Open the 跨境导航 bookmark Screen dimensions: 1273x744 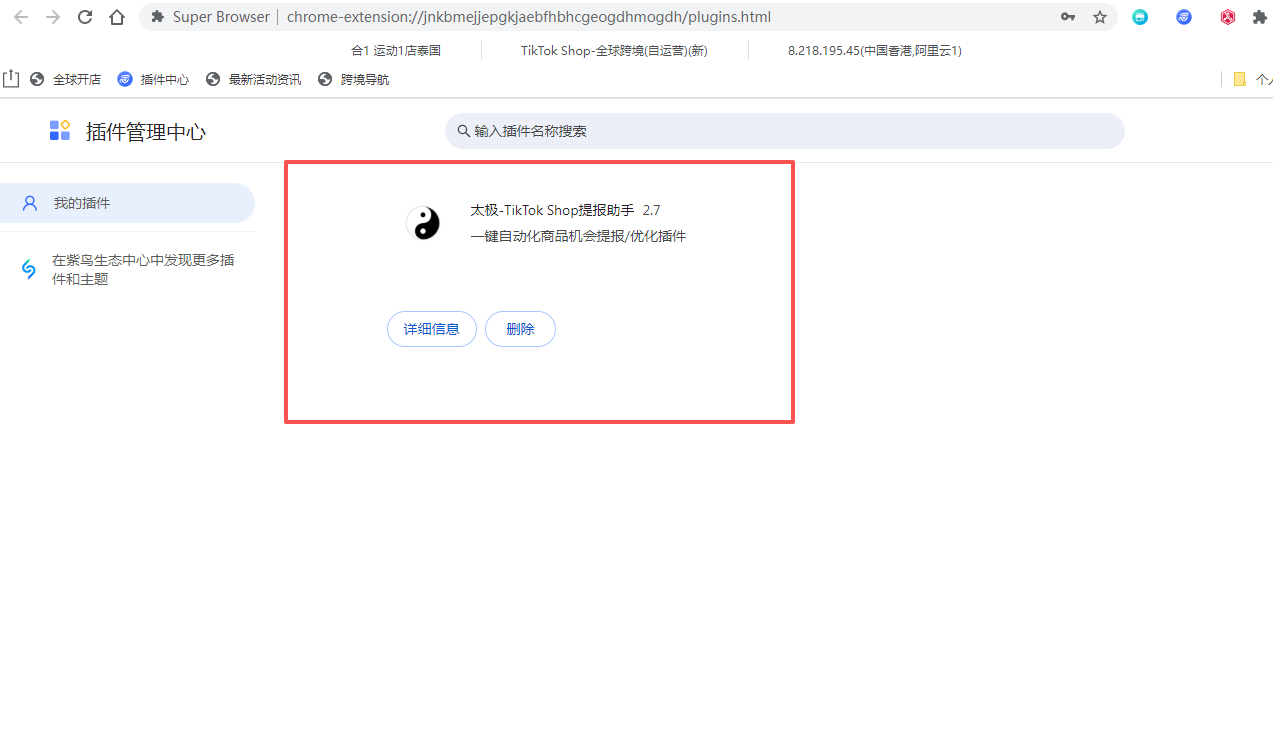coord(353,80)
